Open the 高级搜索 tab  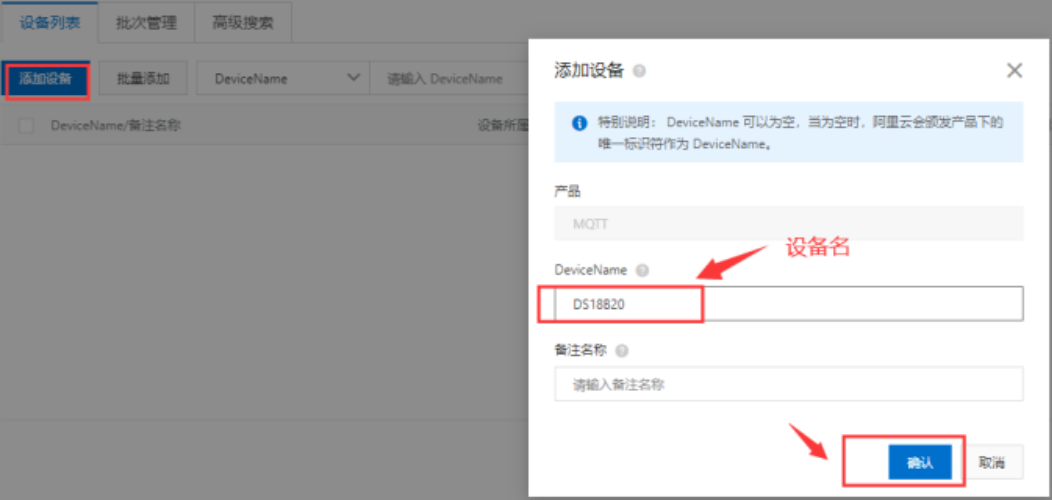click(242, 23)
